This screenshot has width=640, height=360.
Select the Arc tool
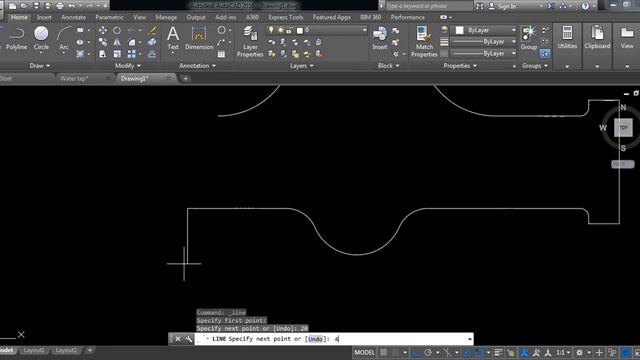coord(64,38)
